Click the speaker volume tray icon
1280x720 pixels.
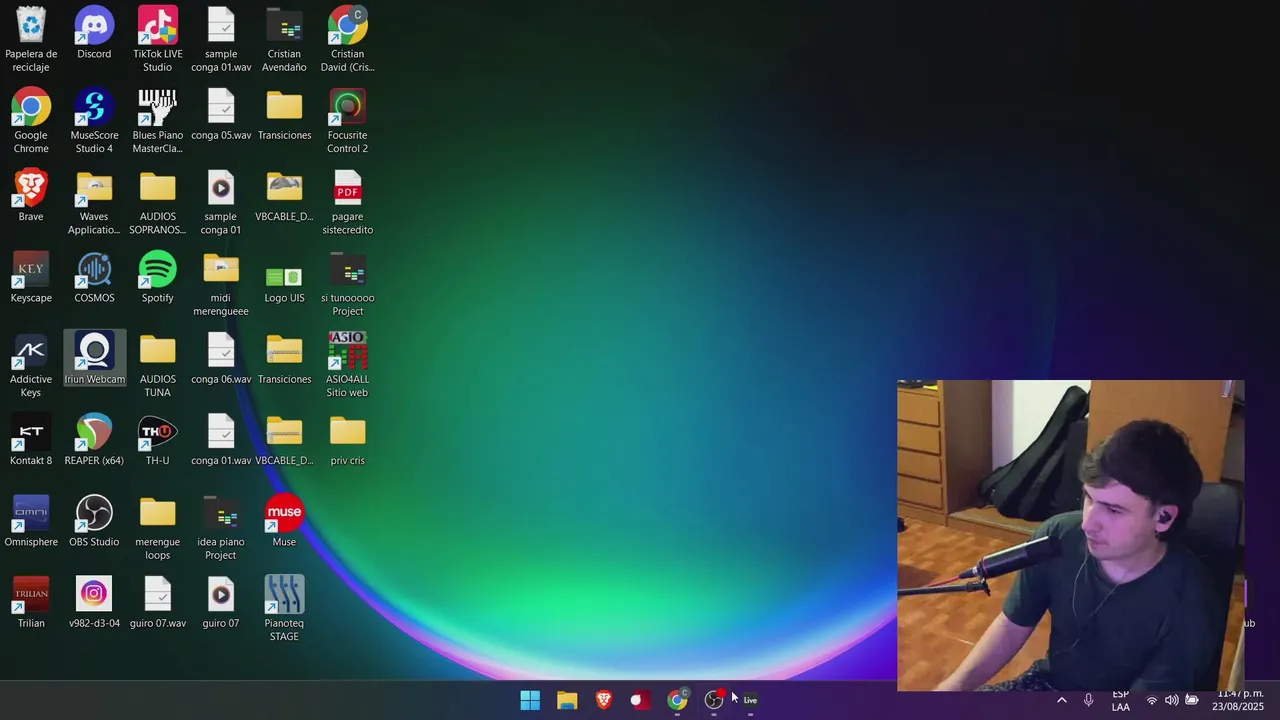(x=1172, y=700)
